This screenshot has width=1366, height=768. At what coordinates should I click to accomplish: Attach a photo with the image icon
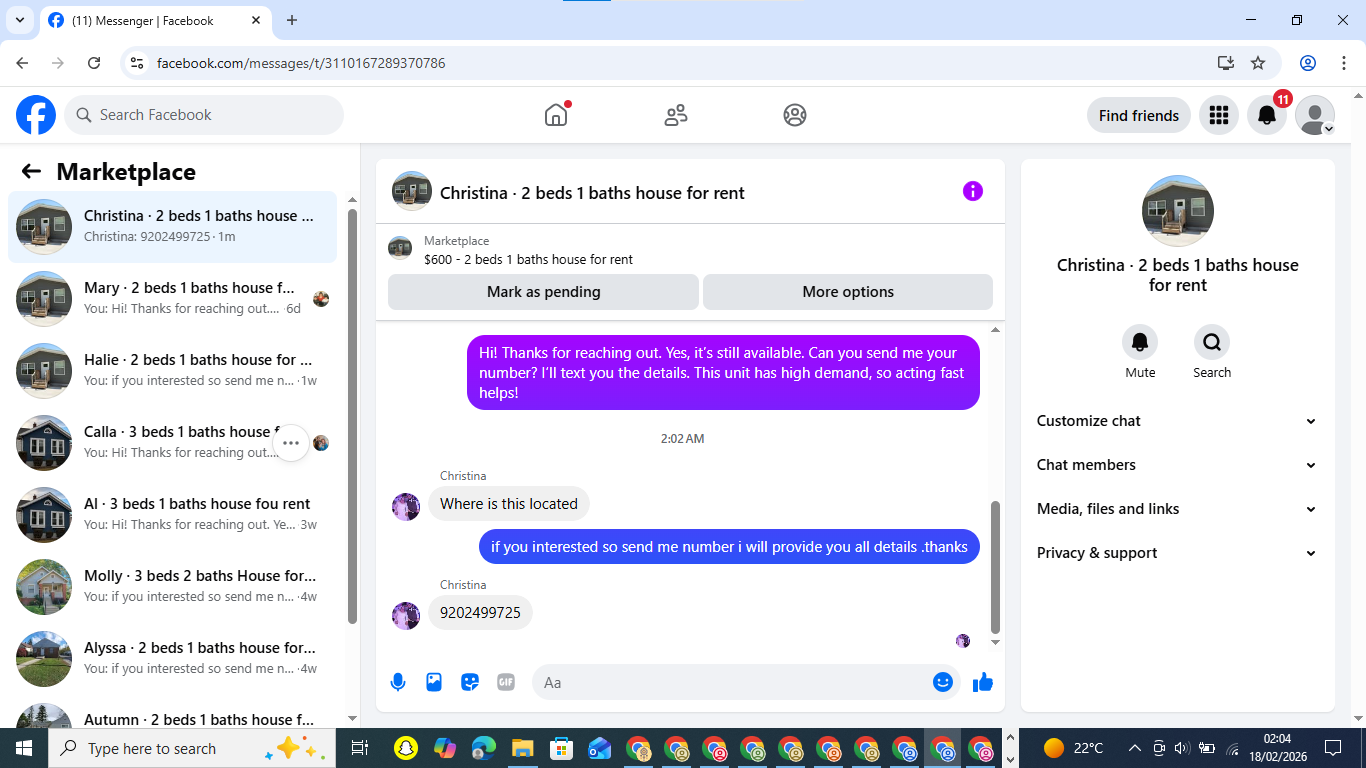point(434,682)
